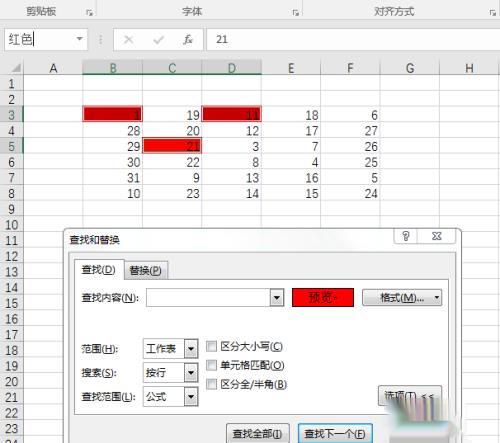Close the Find and Replace dialog
The image size is (500, 443).
[x=437, y=236]
